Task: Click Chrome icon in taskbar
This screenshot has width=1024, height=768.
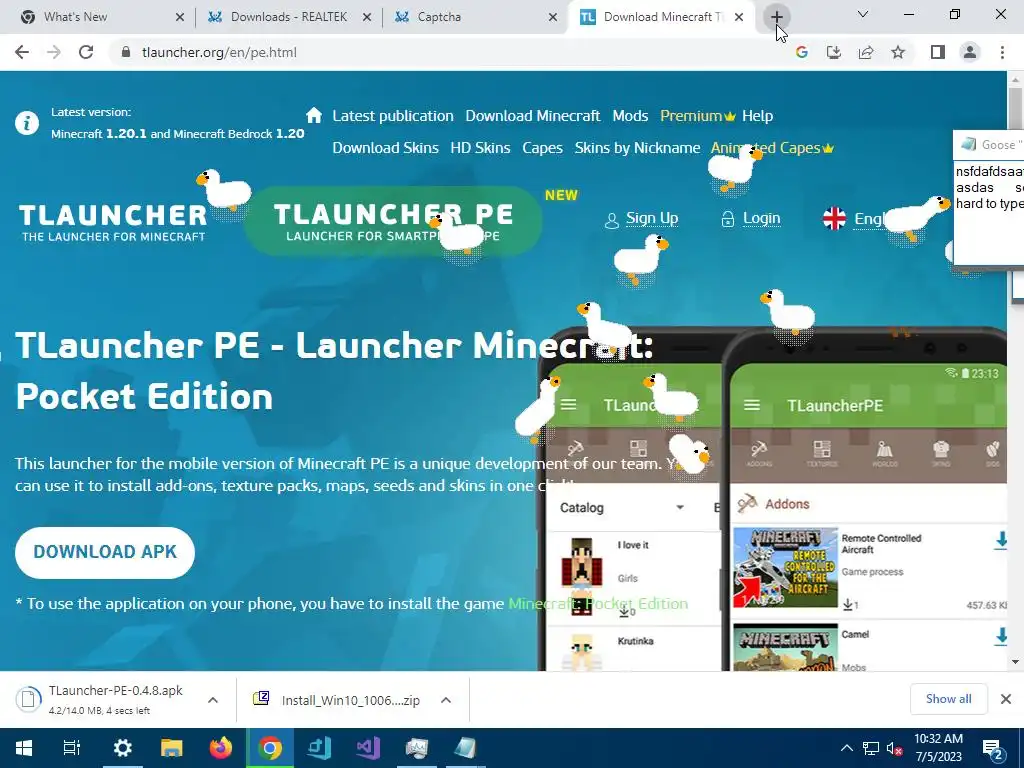Action: click(x=270, y=748)
